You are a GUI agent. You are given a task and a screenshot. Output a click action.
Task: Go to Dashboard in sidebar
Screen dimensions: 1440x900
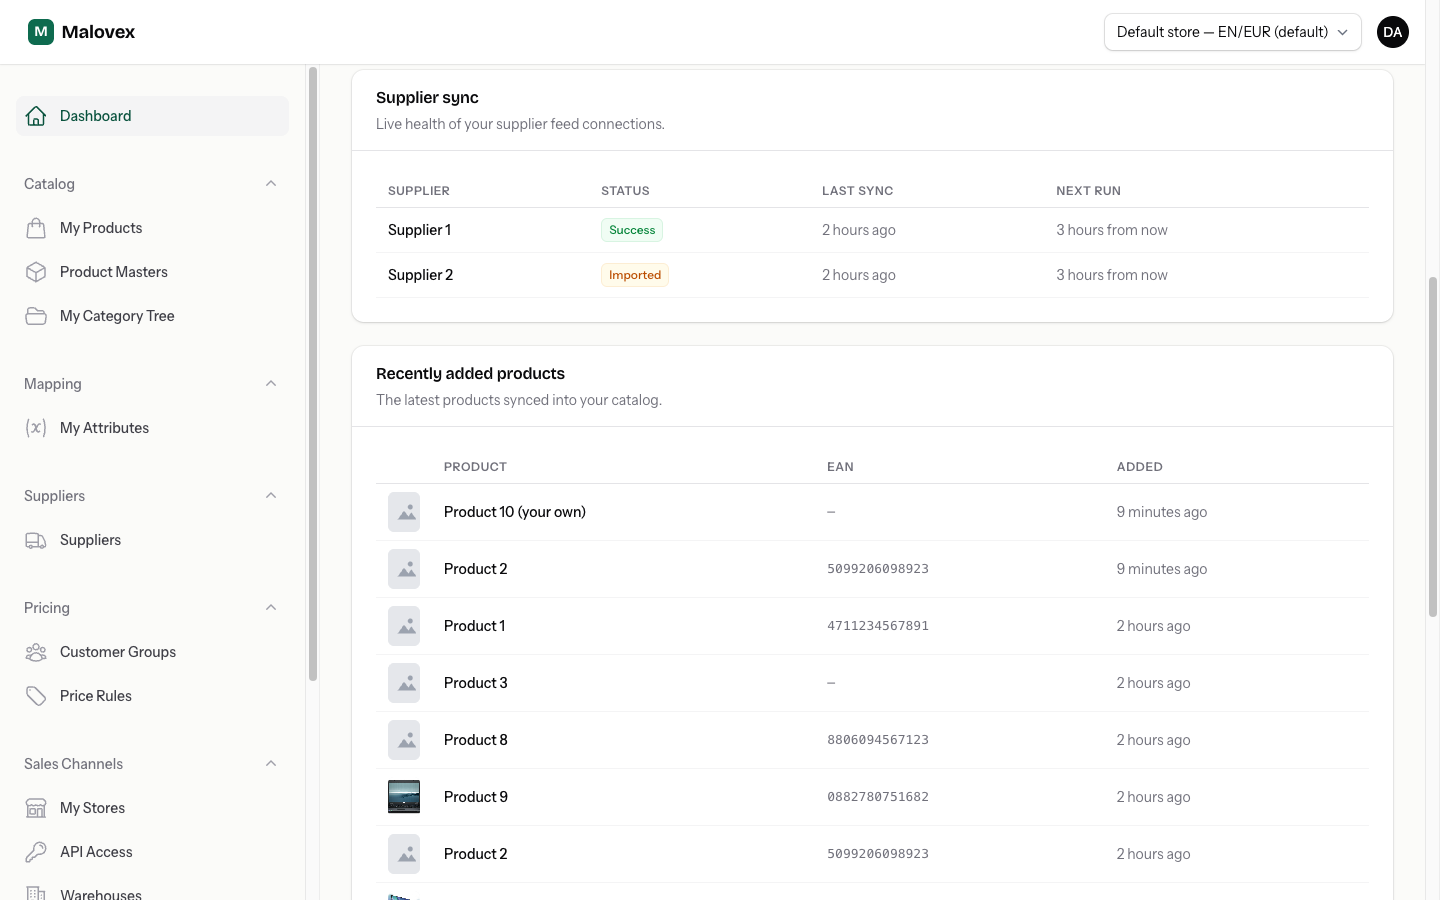click(152, 116)
